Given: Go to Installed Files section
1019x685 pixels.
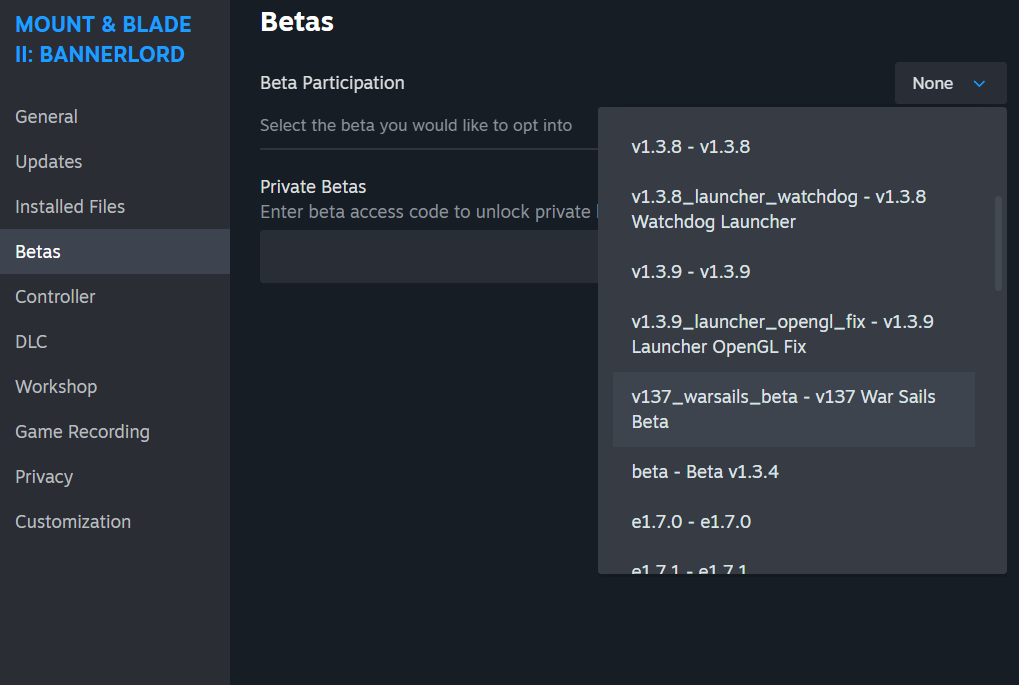Looking at the screenshot, I should pyautogui.click(x=70, y=207).
